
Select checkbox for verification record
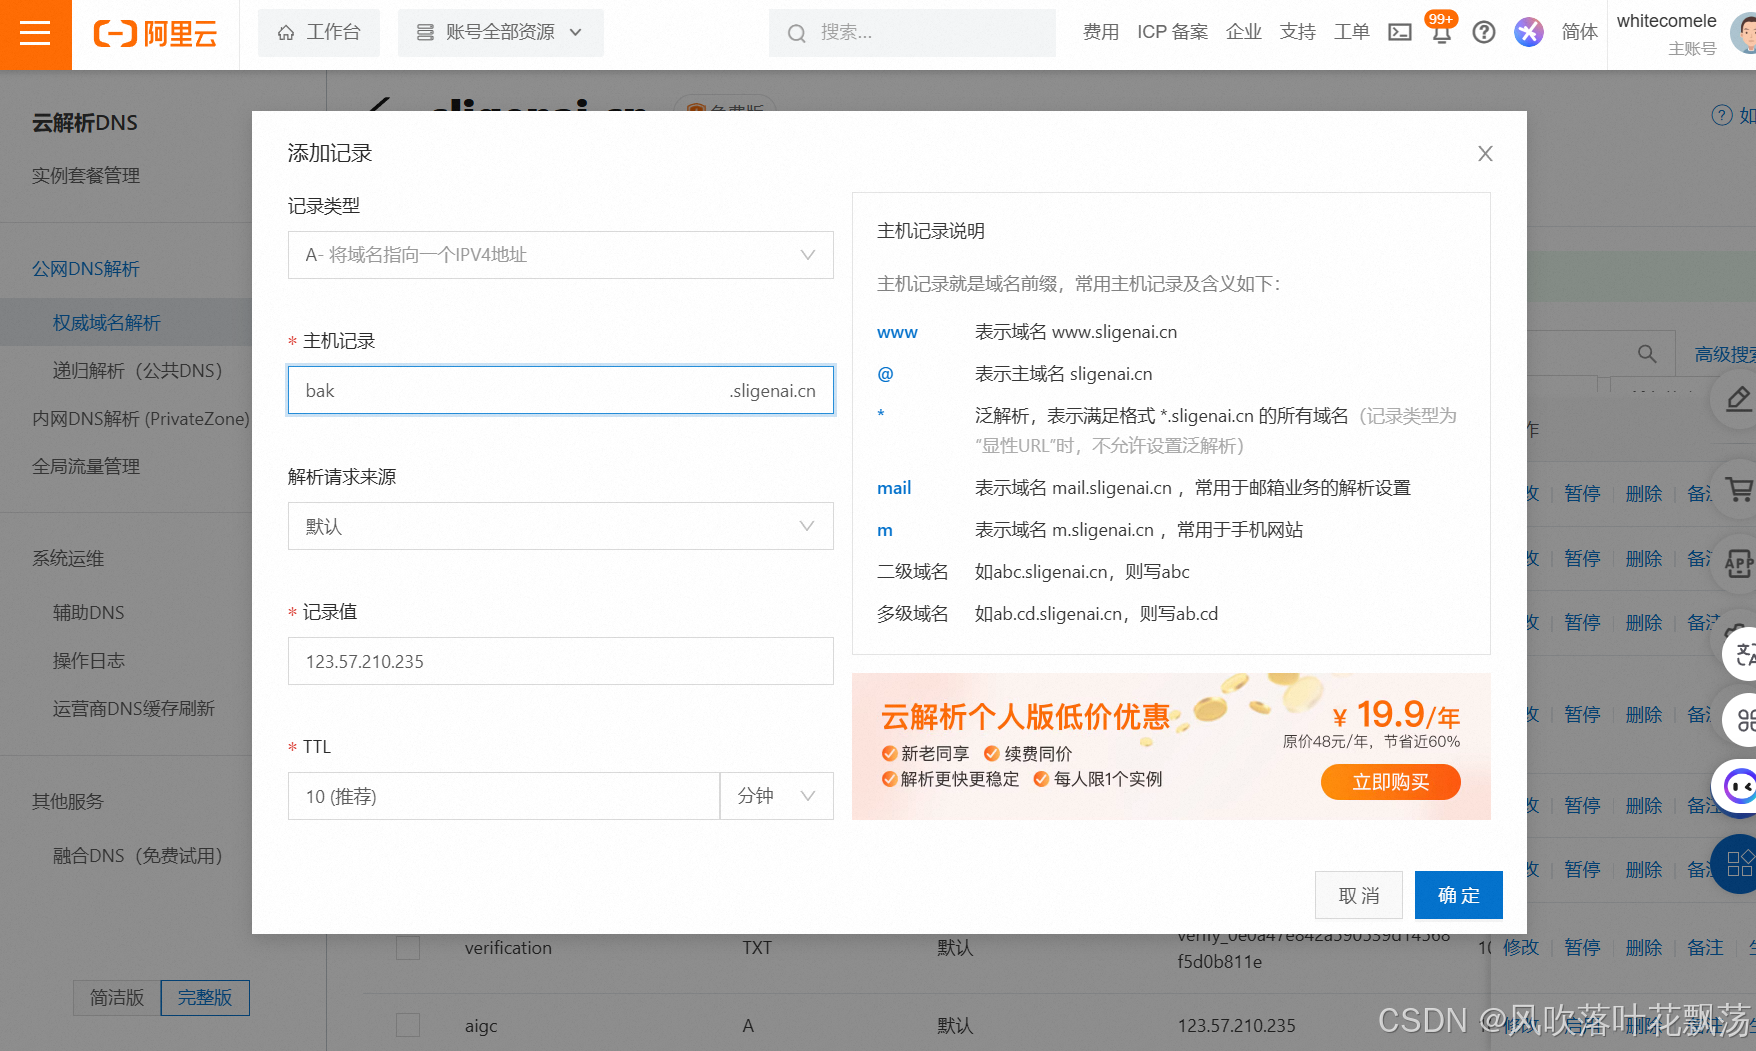click(x=408, y=947)
